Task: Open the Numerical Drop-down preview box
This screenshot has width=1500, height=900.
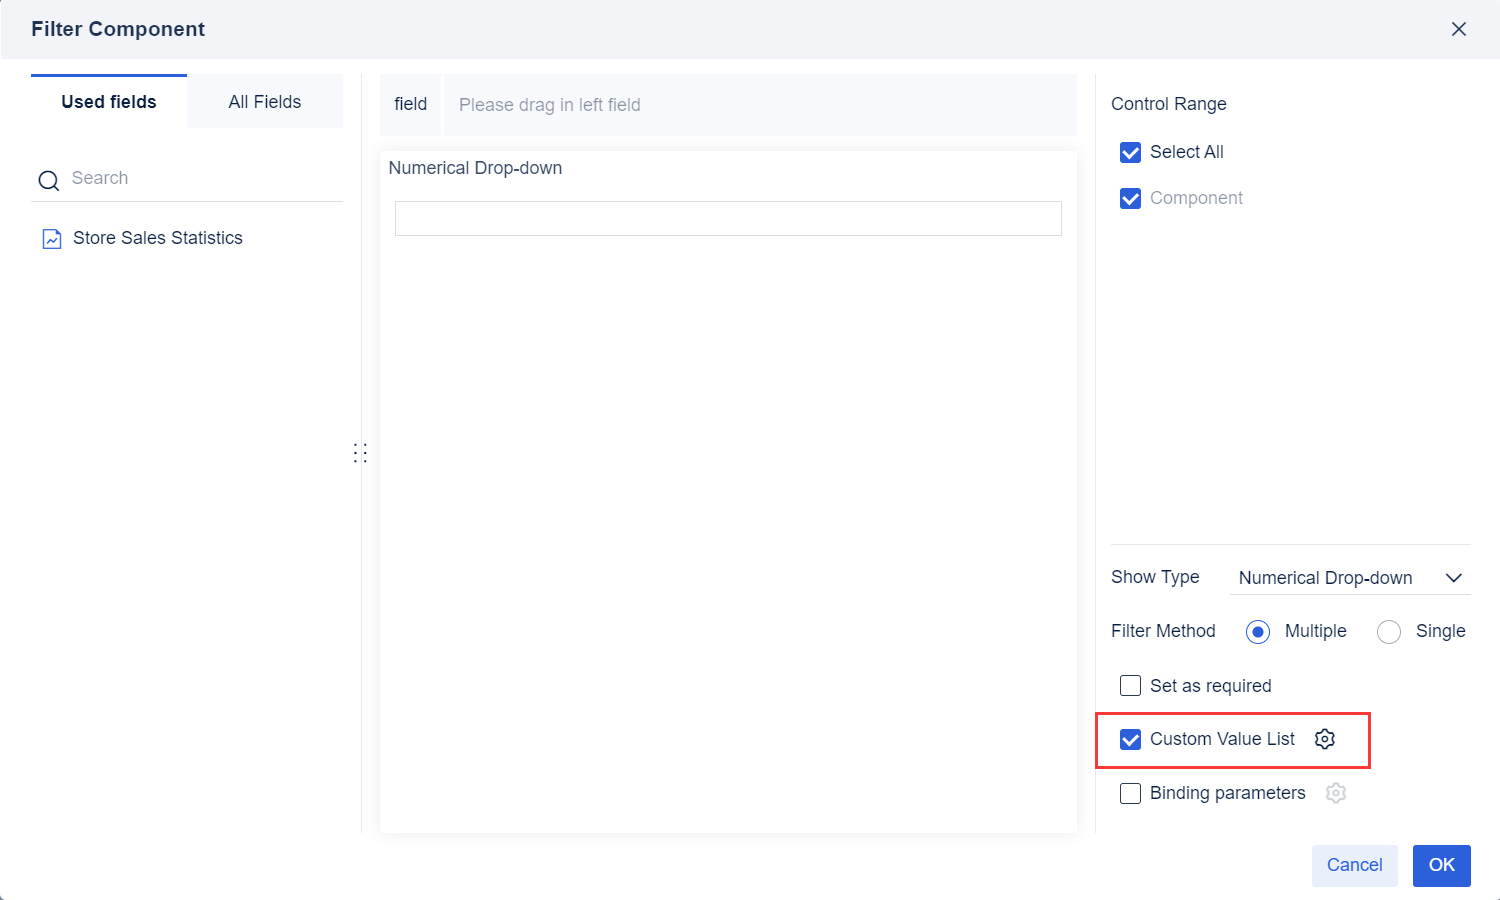Action: pos(728,219)
